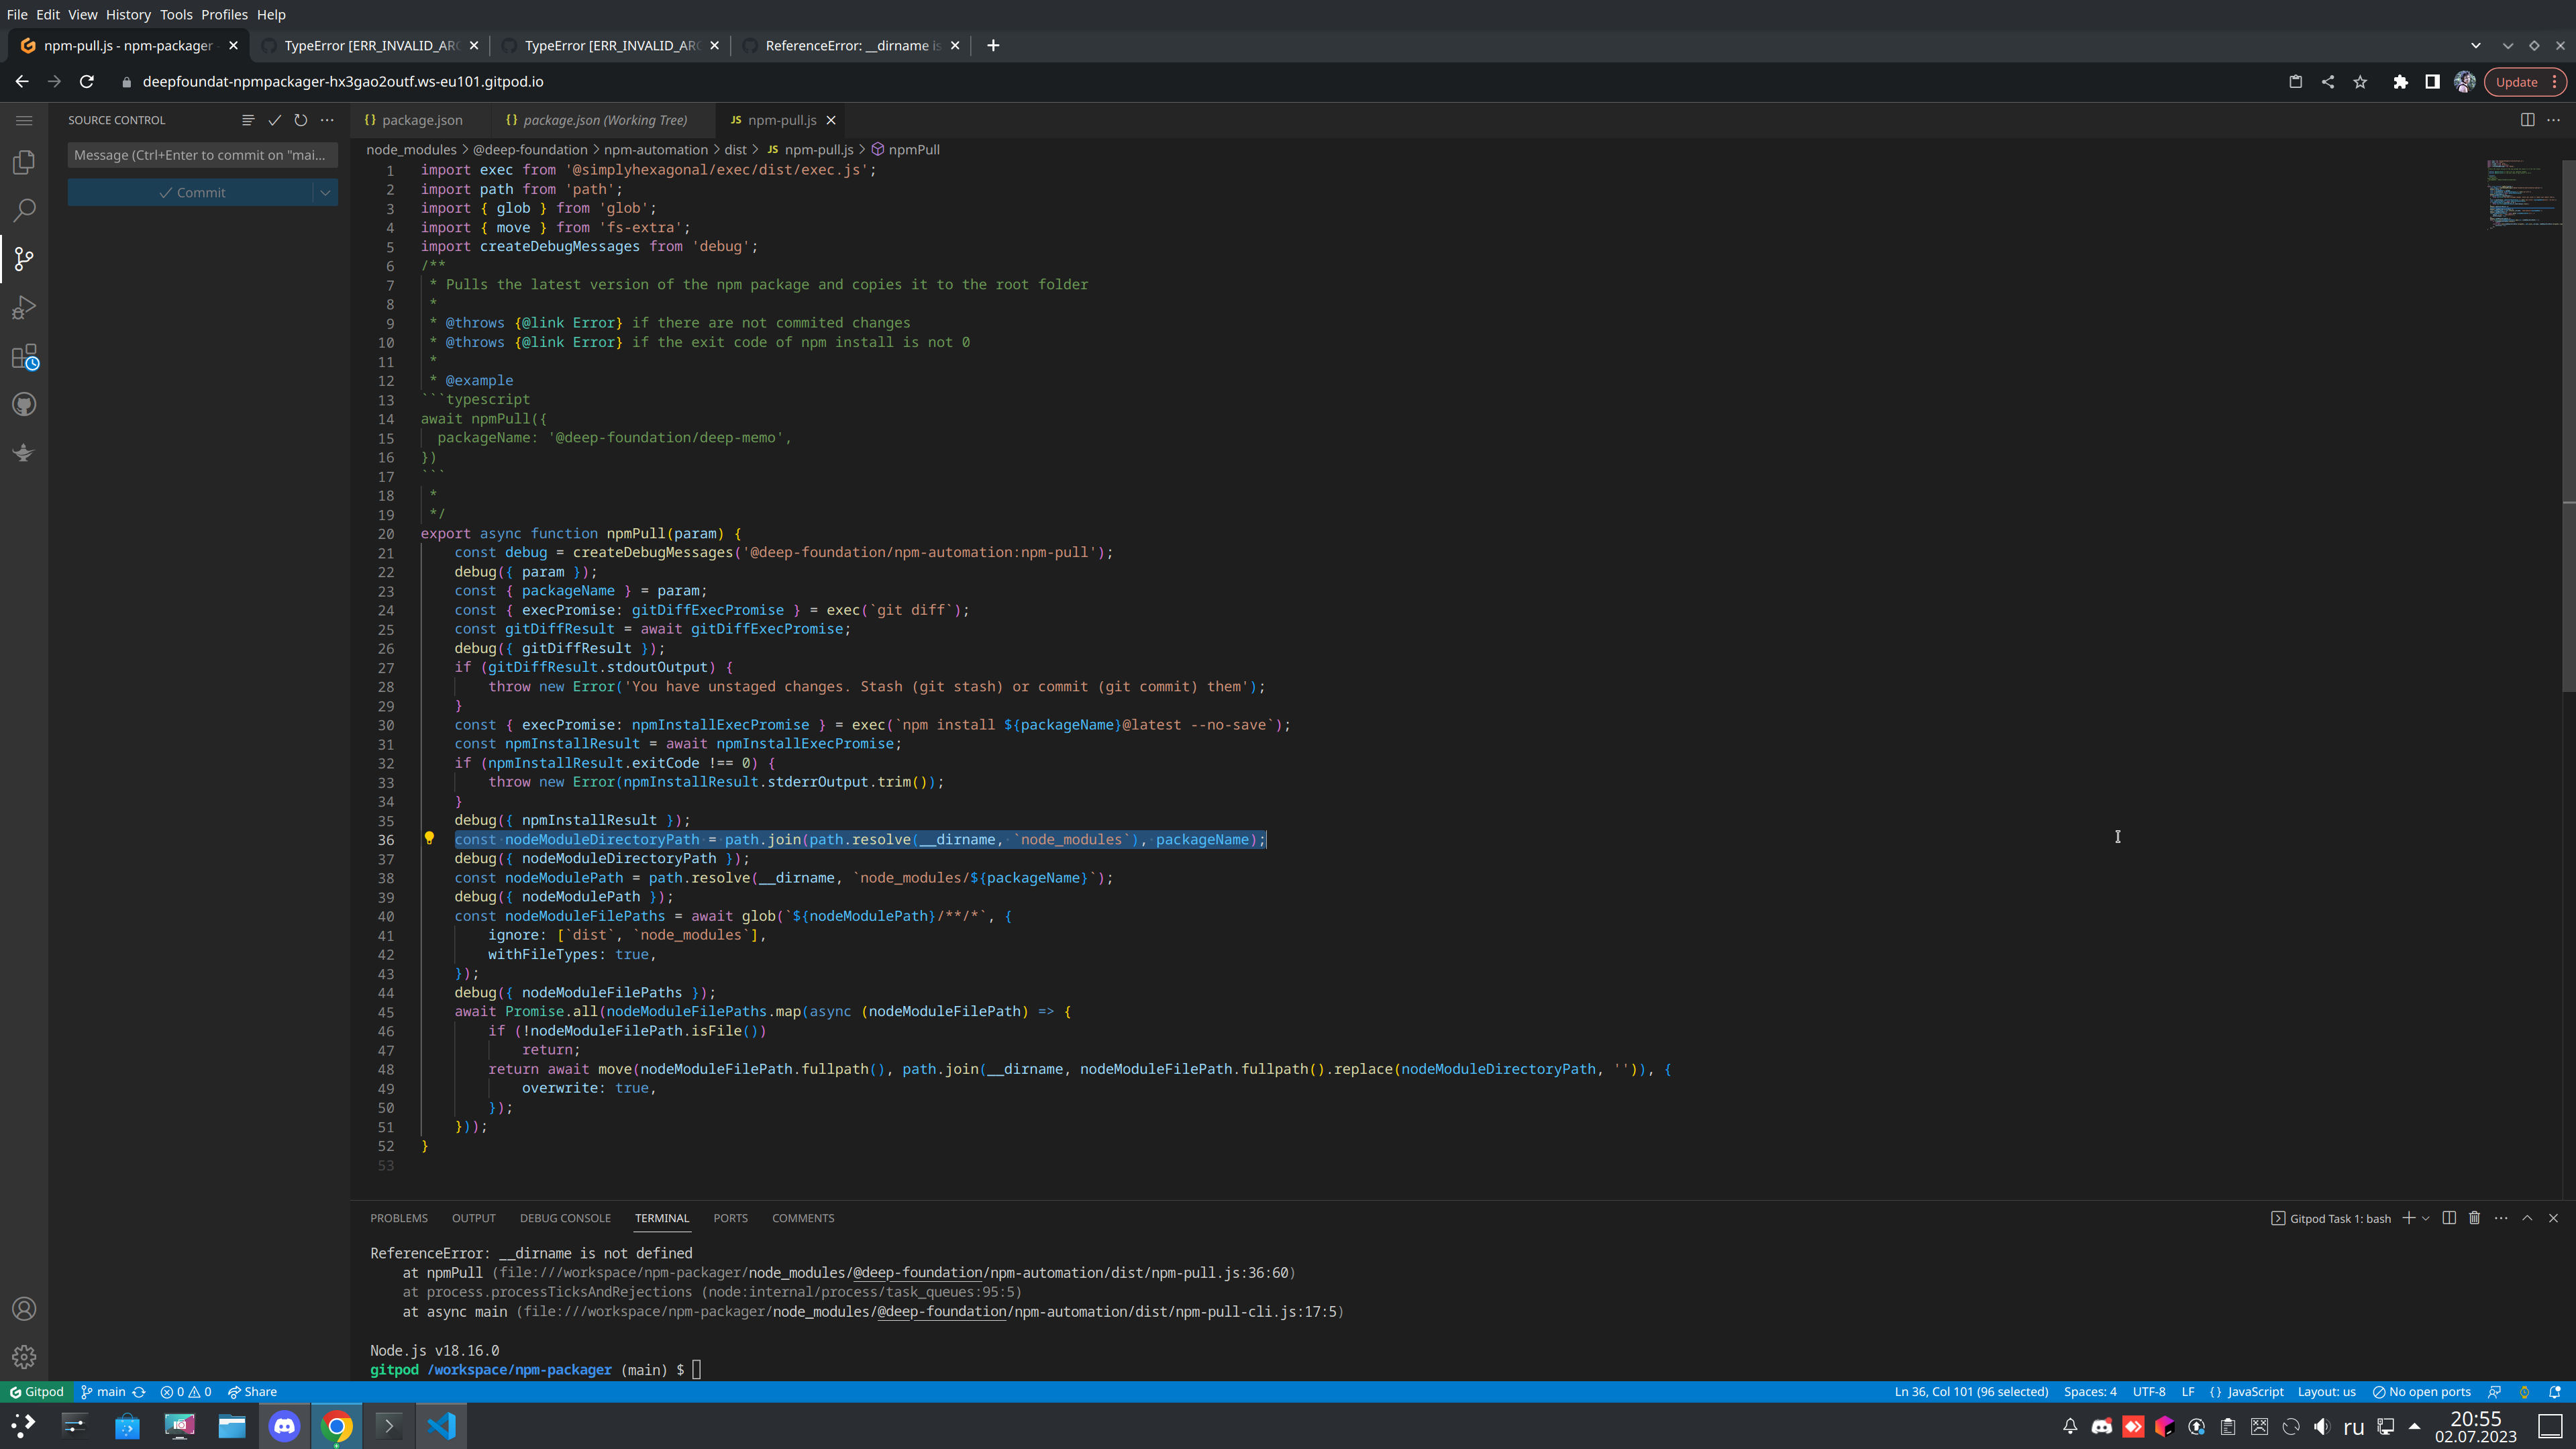Switch to the PROBLEMS panel tab

[x=399, y=1218]
